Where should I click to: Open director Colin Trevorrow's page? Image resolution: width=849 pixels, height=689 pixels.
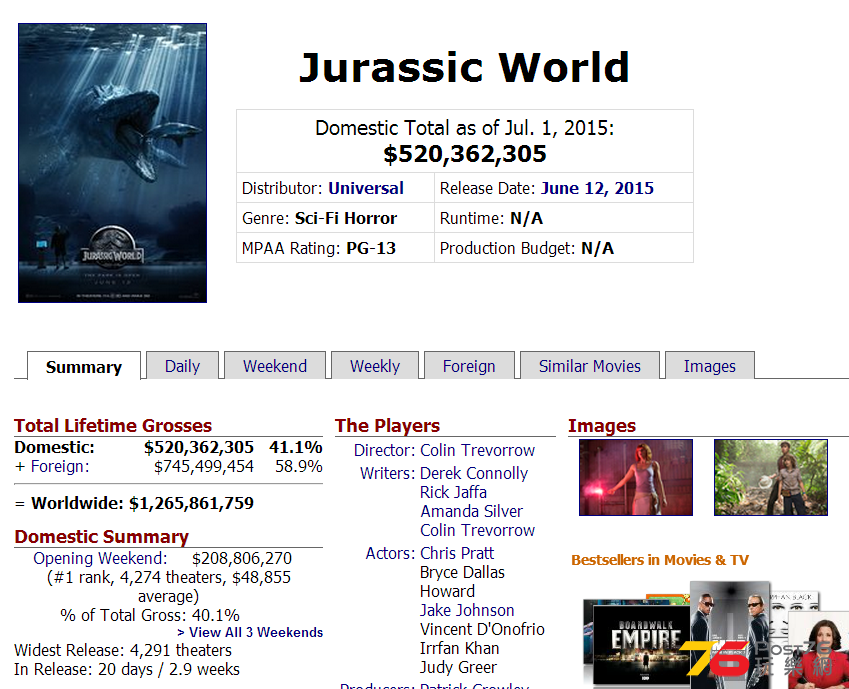click(478, 450)
